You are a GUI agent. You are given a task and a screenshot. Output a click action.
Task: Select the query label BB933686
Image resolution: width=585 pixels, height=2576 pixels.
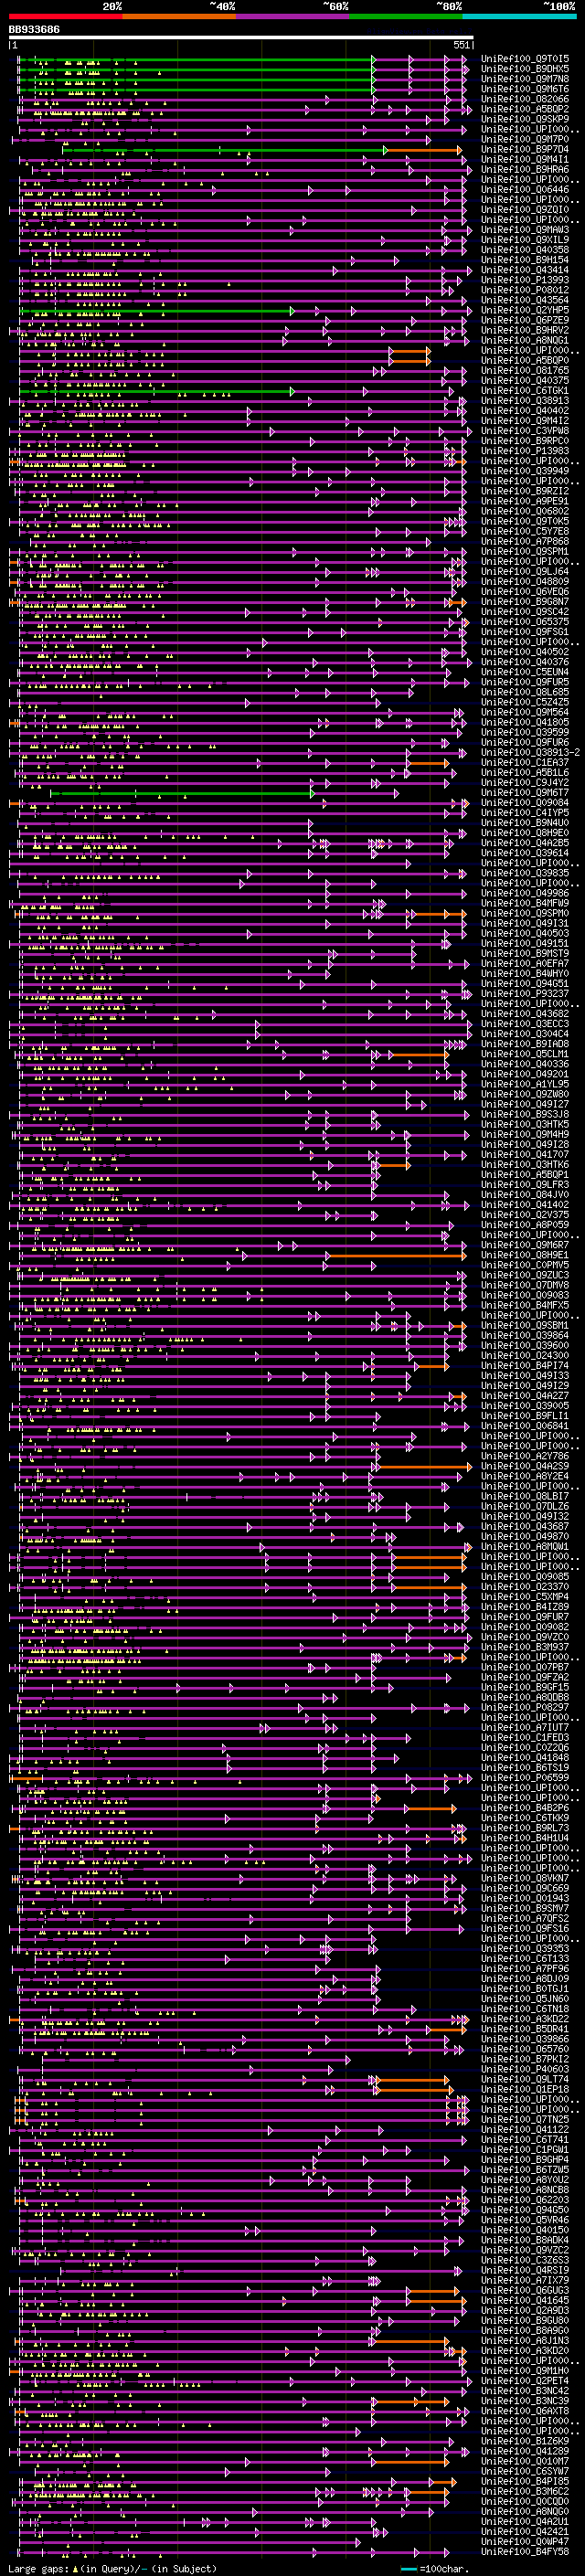pyautogui.click(x=34, y=30)
